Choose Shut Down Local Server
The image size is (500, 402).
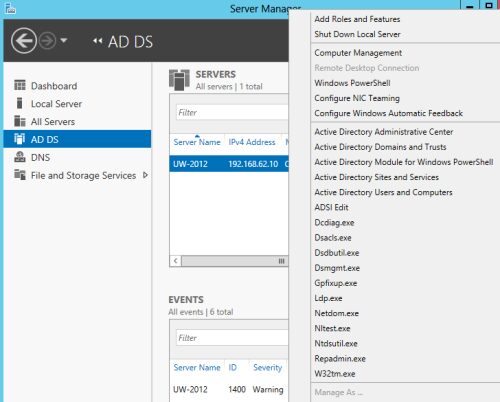tap(357, 34)
